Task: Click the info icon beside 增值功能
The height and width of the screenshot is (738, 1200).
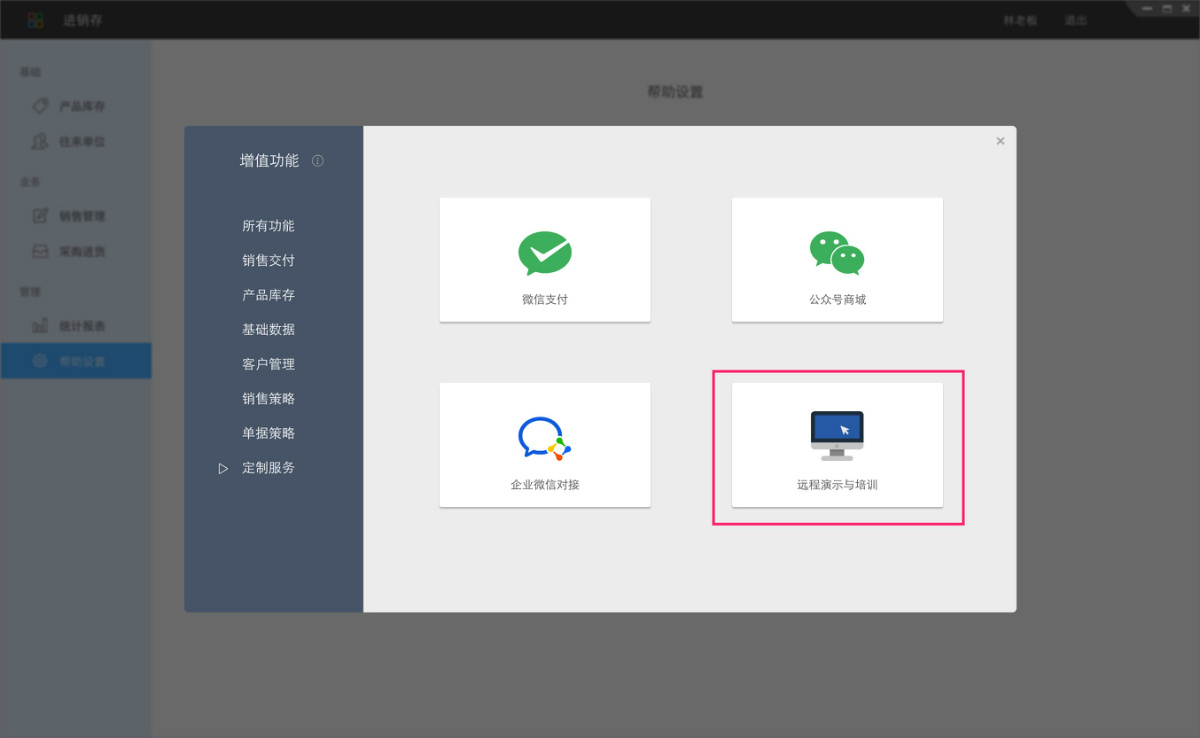Action: [318, 161]
